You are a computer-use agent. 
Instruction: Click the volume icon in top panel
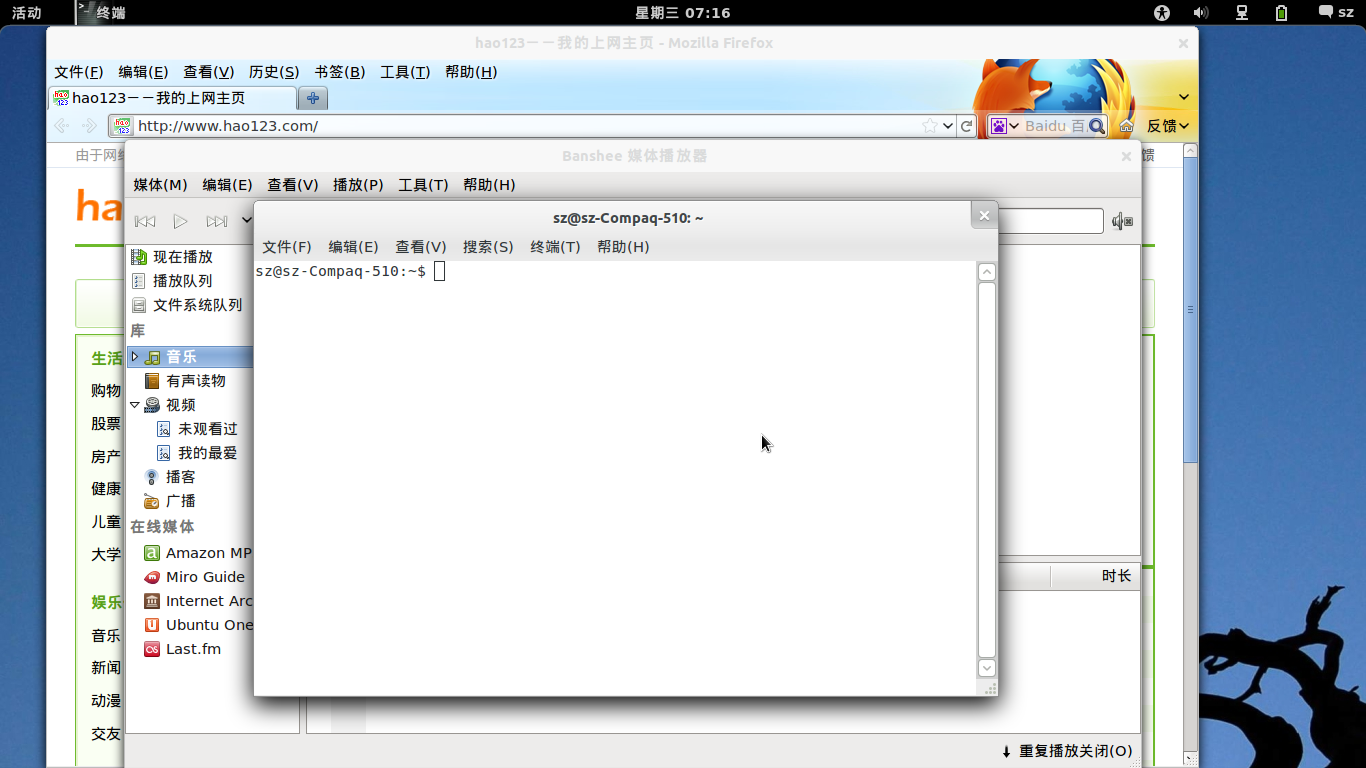pos(1201,13)
